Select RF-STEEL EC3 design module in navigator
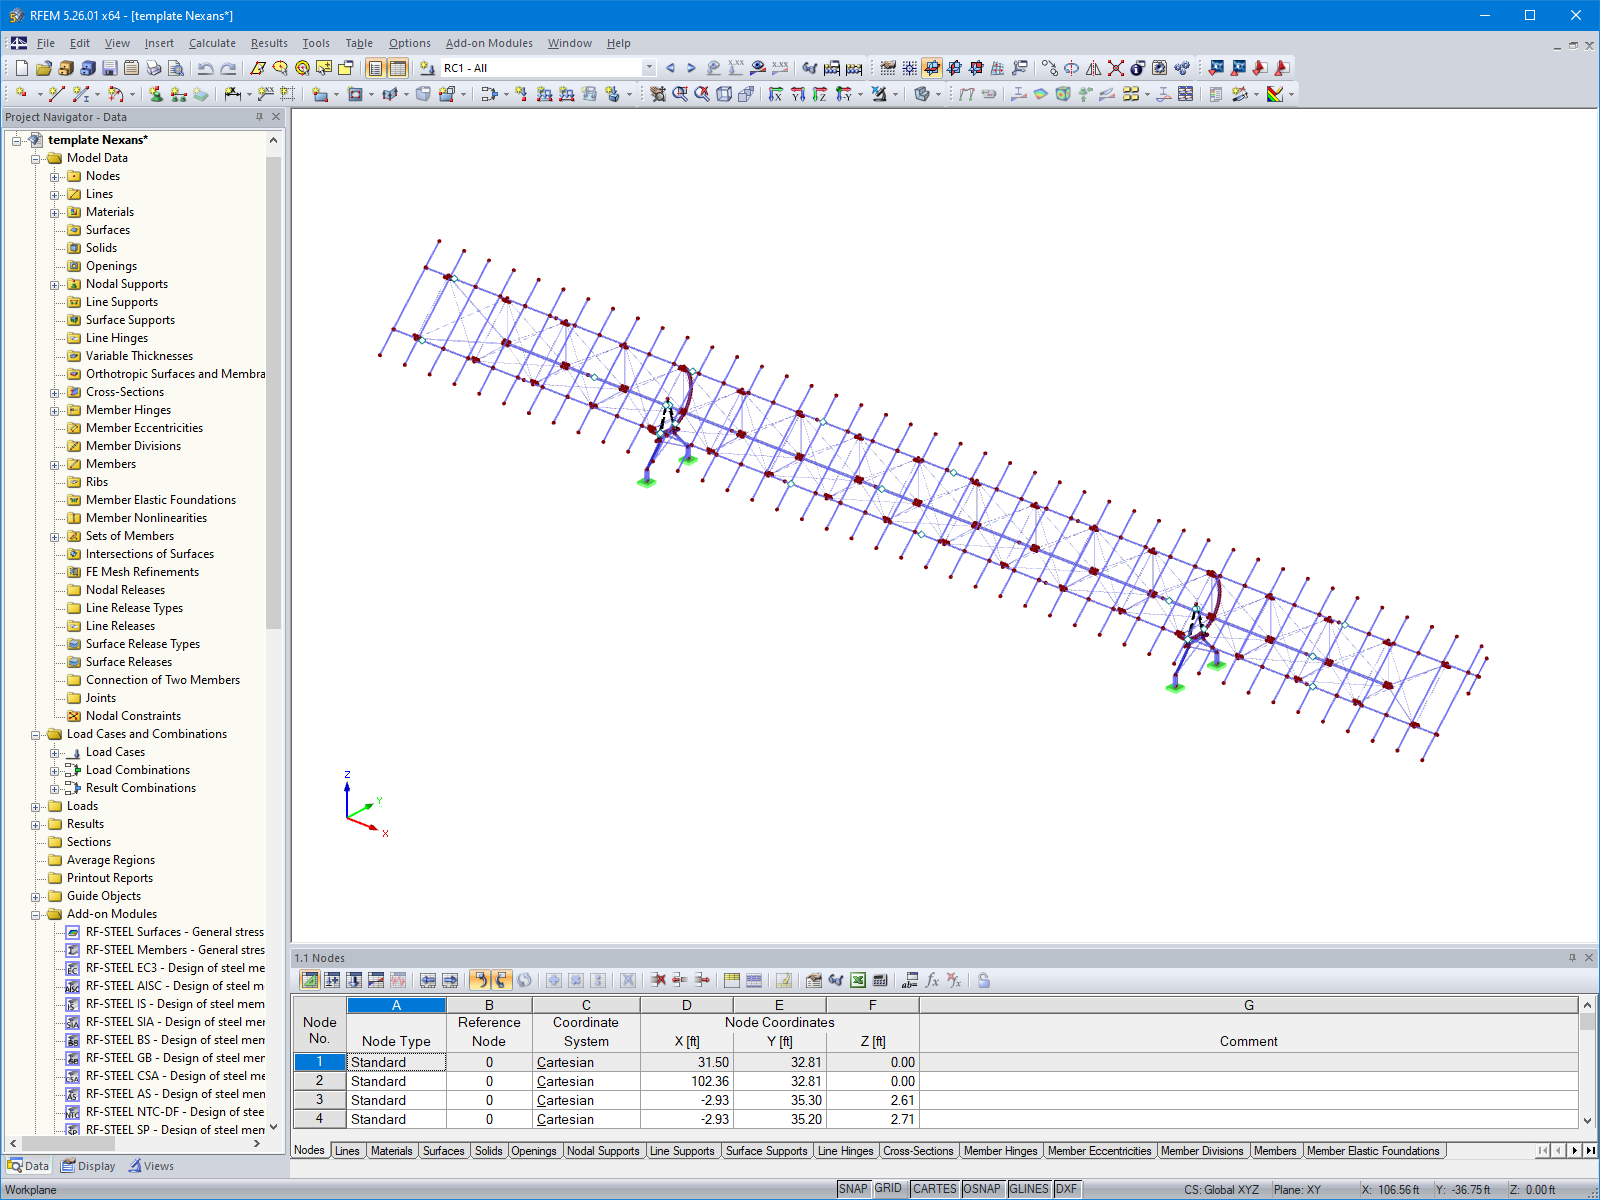 [165, 968]
